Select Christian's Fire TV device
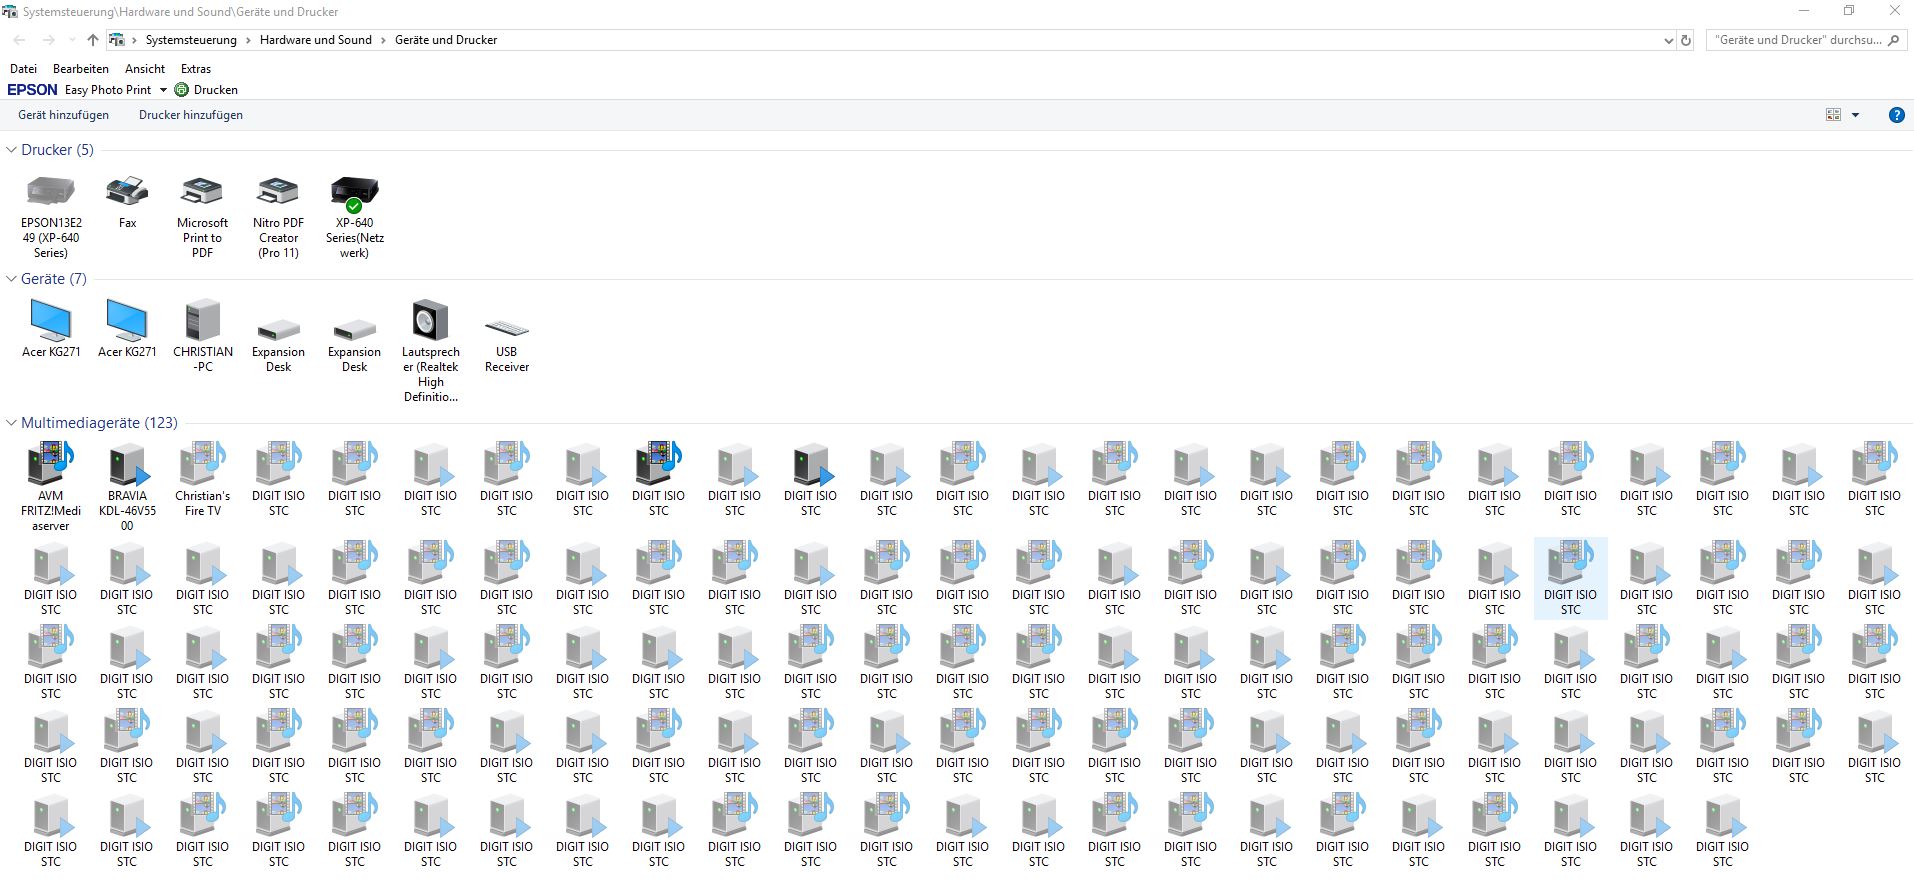 coord(202,480)
